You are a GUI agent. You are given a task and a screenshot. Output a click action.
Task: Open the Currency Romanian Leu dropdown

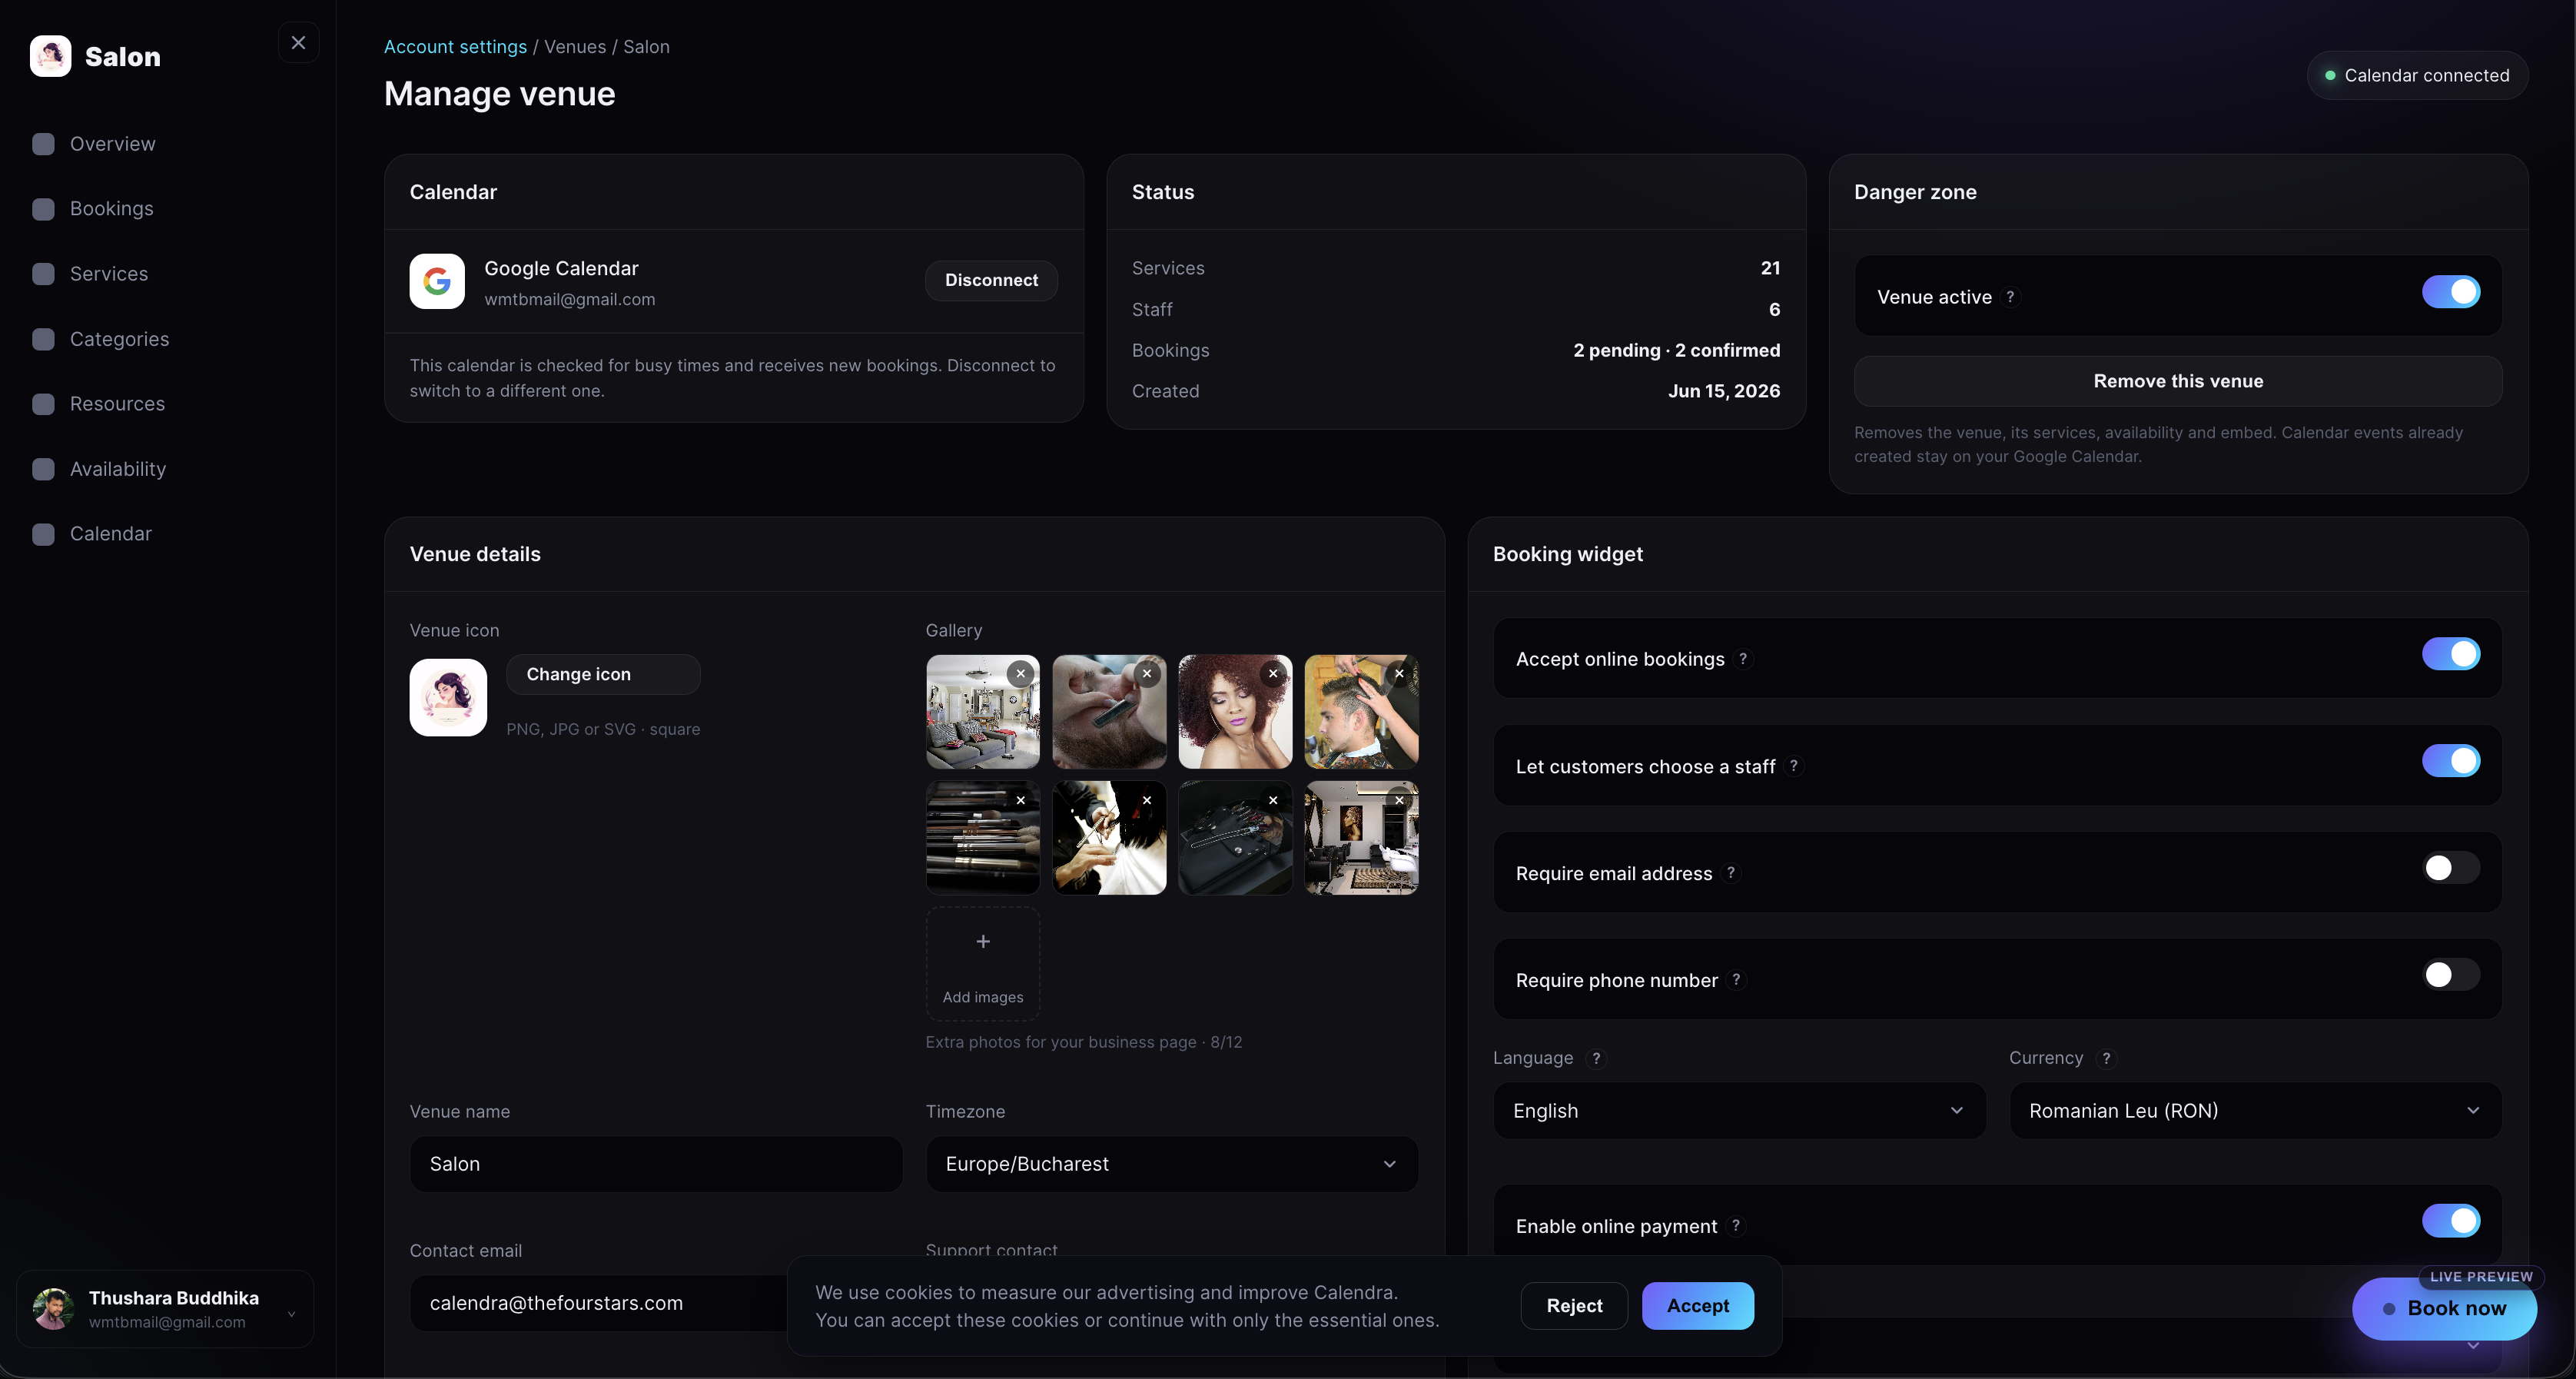coord(2255,1111)
